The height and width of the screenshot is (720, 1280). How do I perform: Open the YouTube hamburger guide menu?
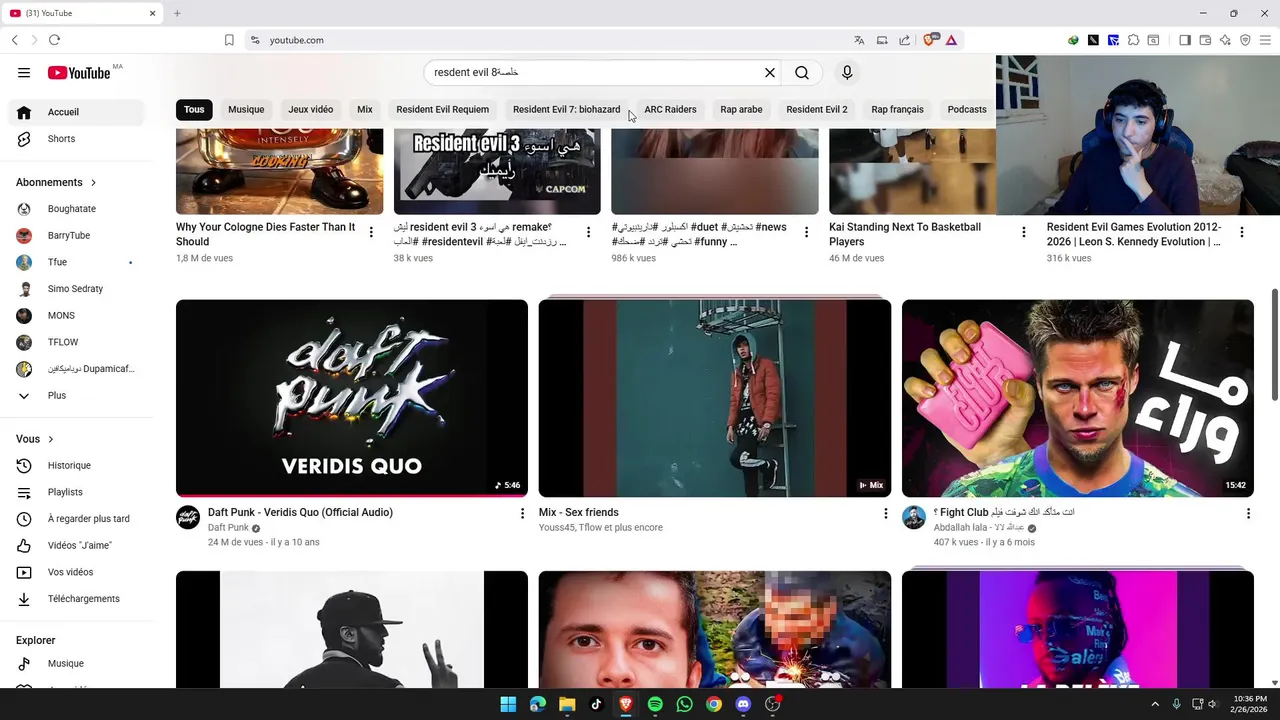tap(24, 72)
